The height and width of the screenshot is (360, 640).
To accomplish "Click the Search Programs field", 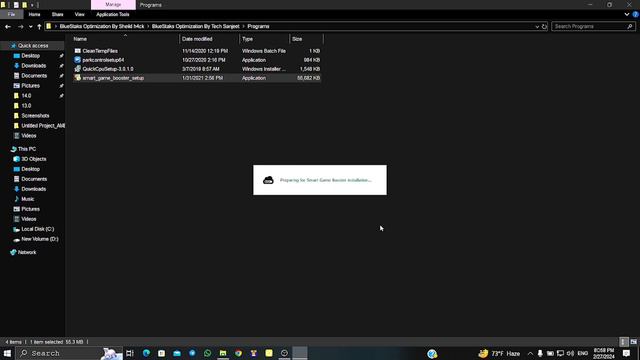I will (x=593, y=27).
